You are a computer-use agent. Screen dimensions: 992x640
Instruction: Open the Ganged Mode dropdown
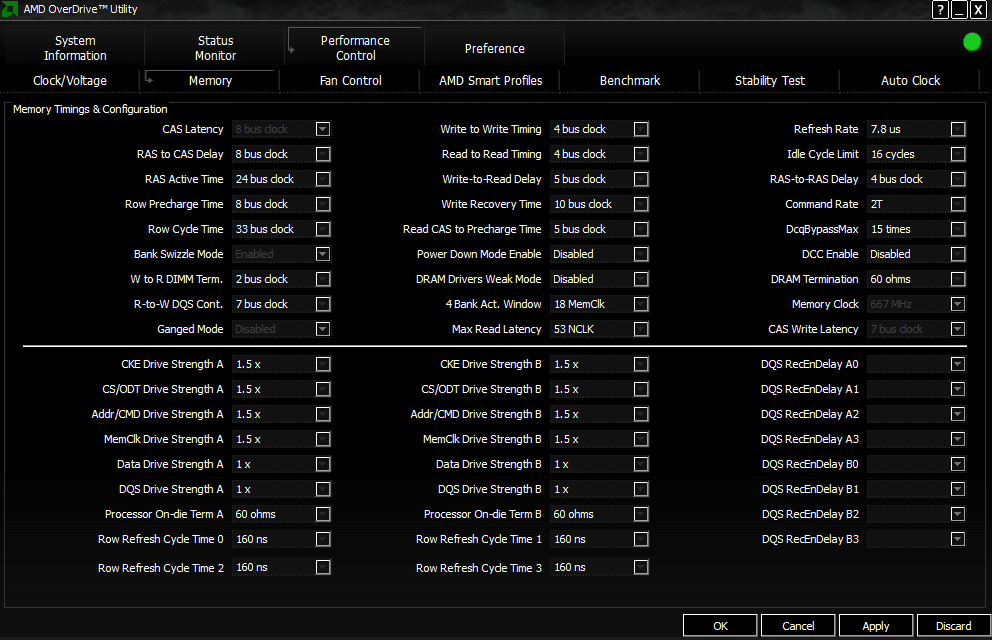(323, 329)
